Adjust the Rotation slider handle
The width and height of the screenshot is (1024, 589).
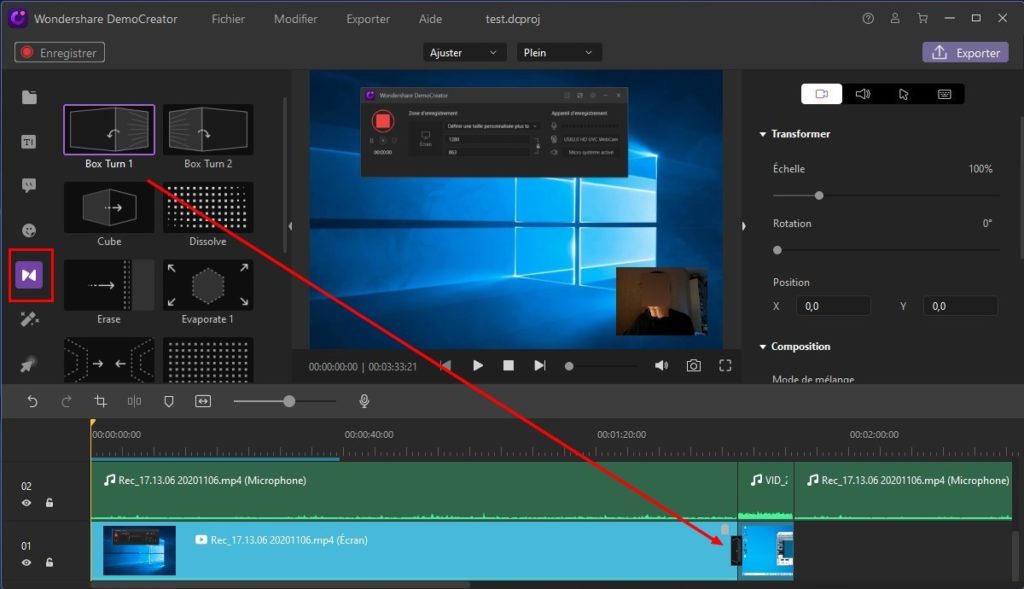(777, 250)
